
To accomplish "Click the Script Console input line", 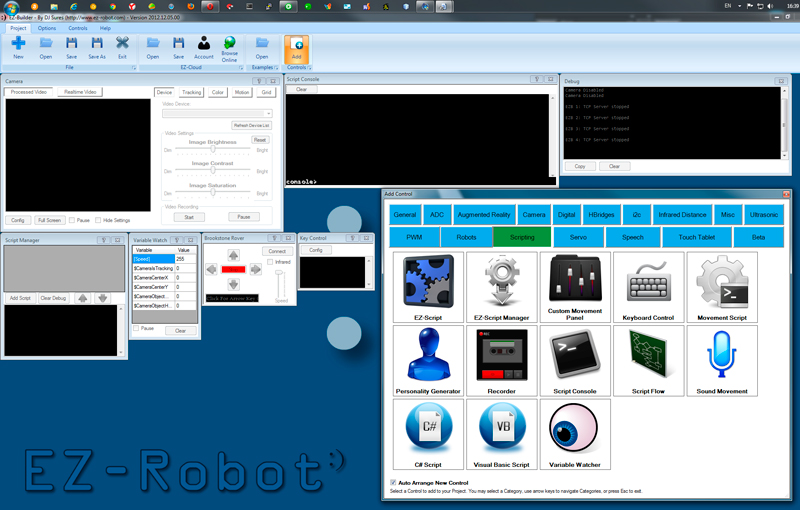I will [420, 181].
